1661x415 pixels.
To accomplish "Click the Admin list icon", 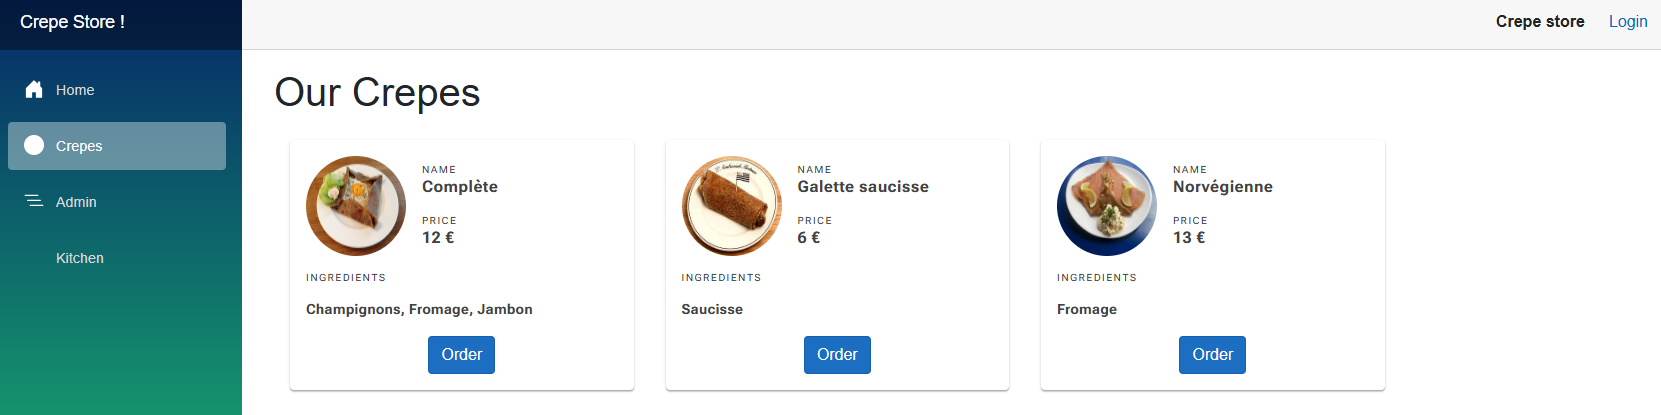I will click(x=34, y=202).
